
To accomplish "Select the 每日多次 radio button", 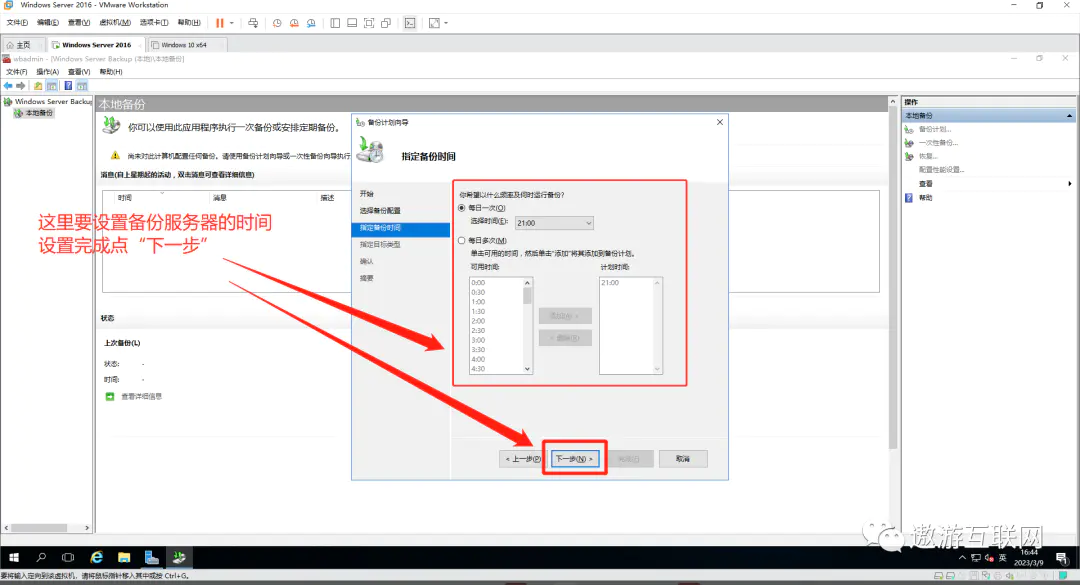I will (x=462, y=241).
